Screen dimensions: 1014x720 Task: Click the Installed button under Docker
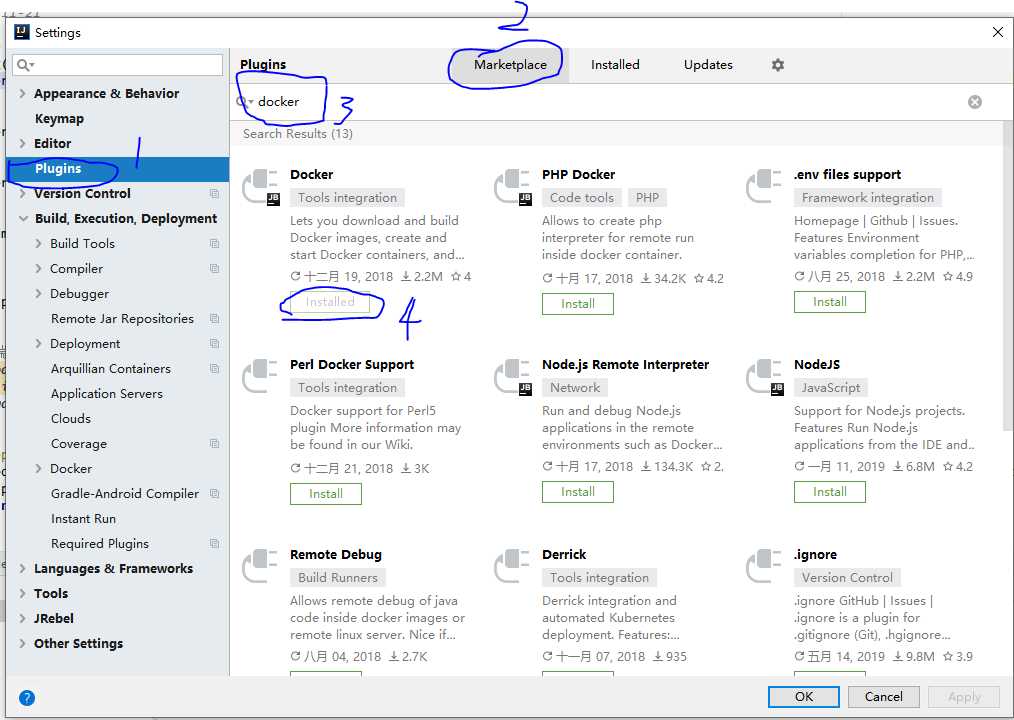330,302
